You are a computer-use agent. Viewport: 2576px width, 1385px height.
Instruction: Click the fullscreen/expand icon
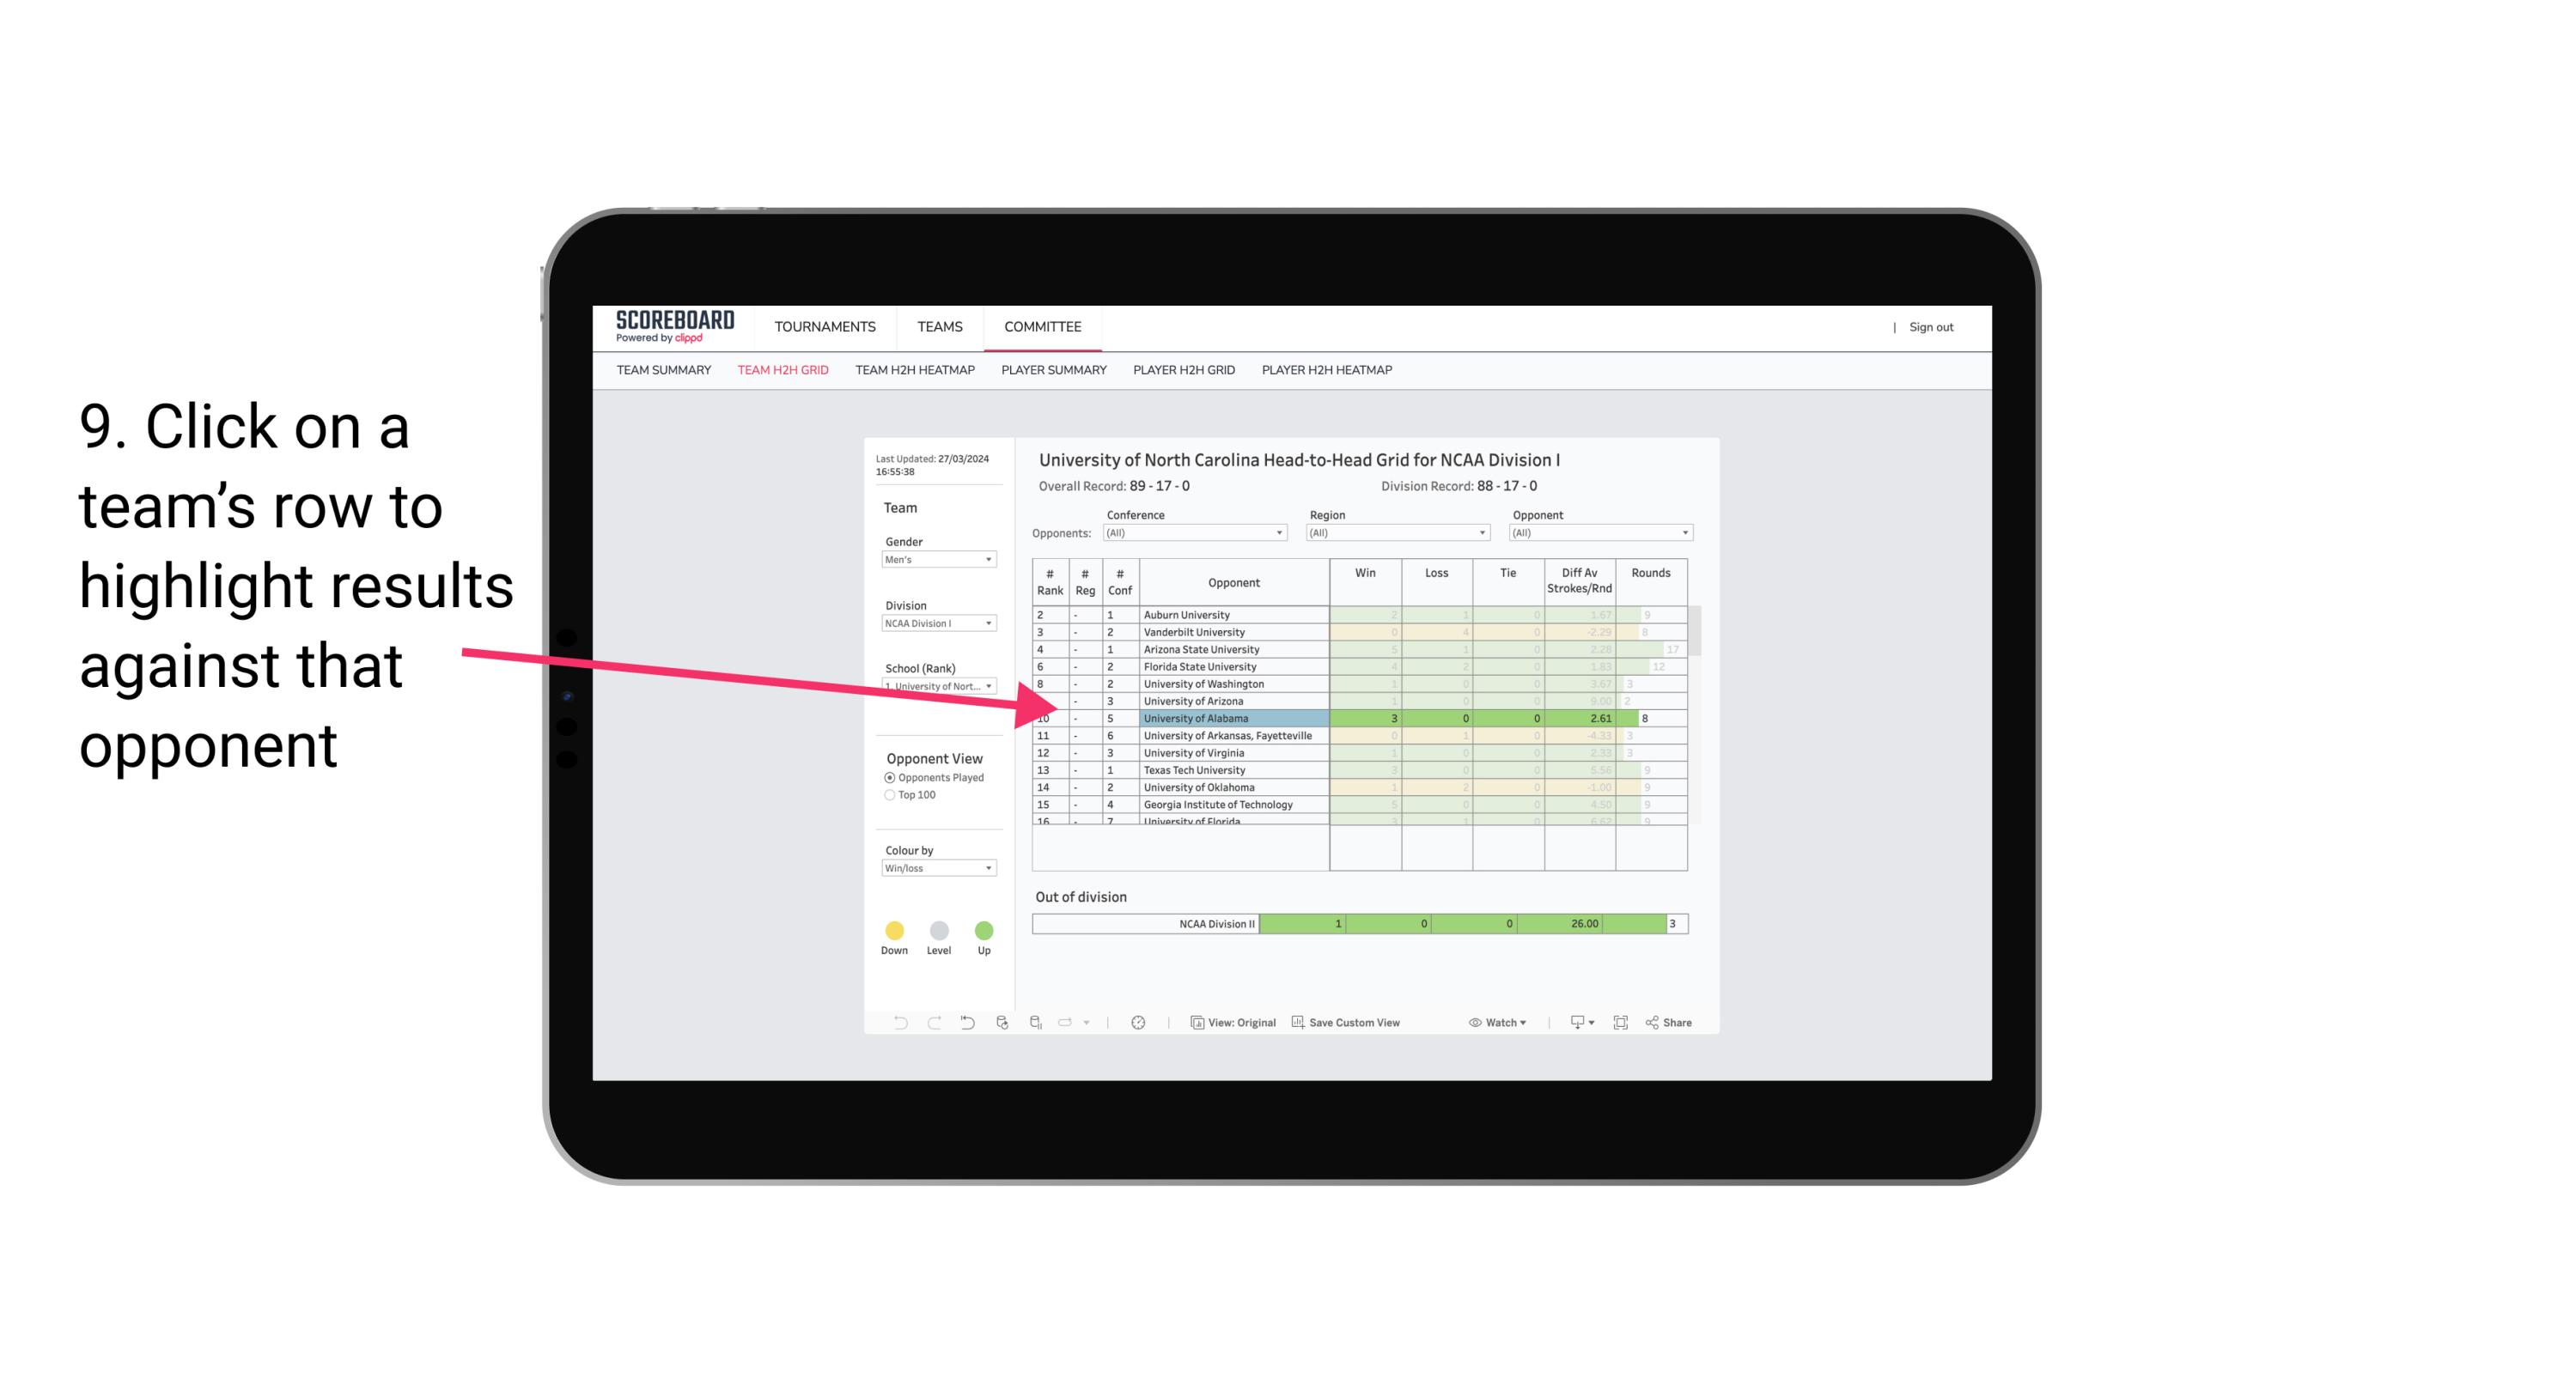coord(1621,1024)
